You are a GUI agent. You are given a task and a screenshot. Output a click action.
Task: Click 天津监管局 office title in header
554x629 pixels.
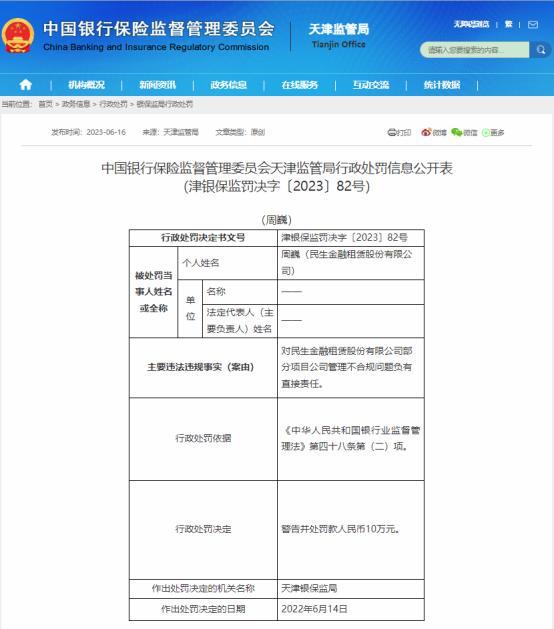(339, 29)
